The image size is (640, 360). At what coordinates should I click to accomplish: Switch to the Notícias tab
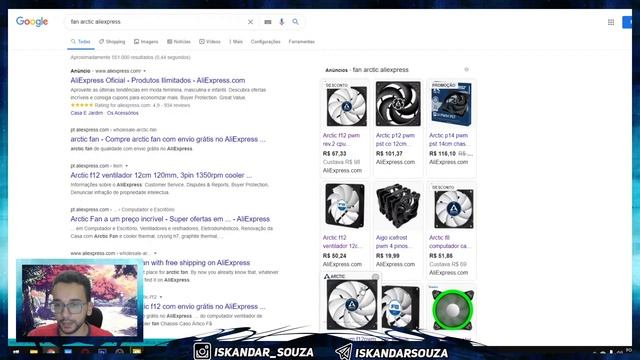tap(179, 42)
